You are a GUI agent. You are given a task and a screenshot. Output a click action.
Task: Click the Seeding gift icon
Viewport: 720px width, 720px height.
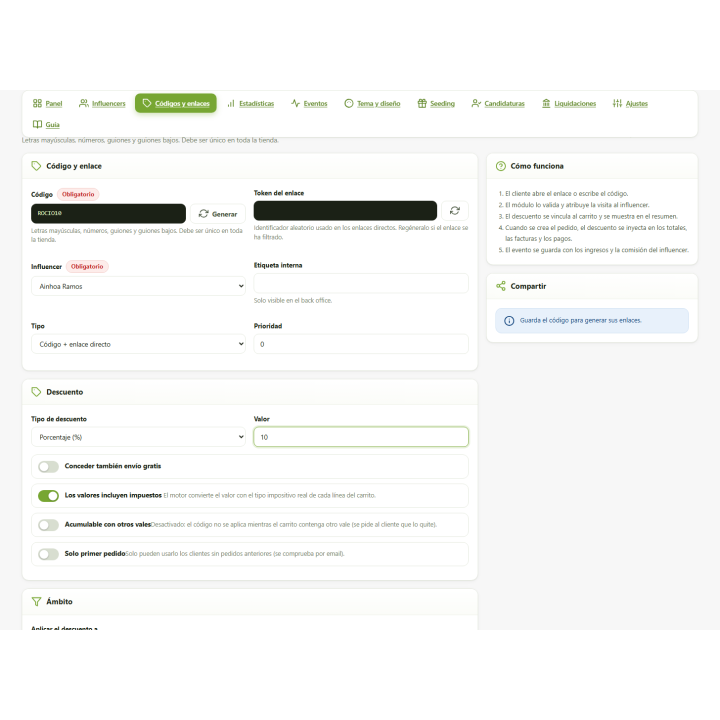422,103
